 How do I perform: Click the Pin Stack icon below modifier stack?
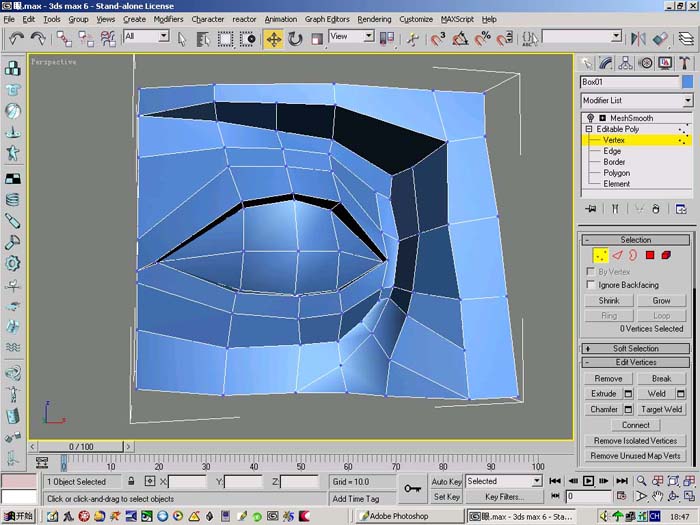[x=591, y=209]
